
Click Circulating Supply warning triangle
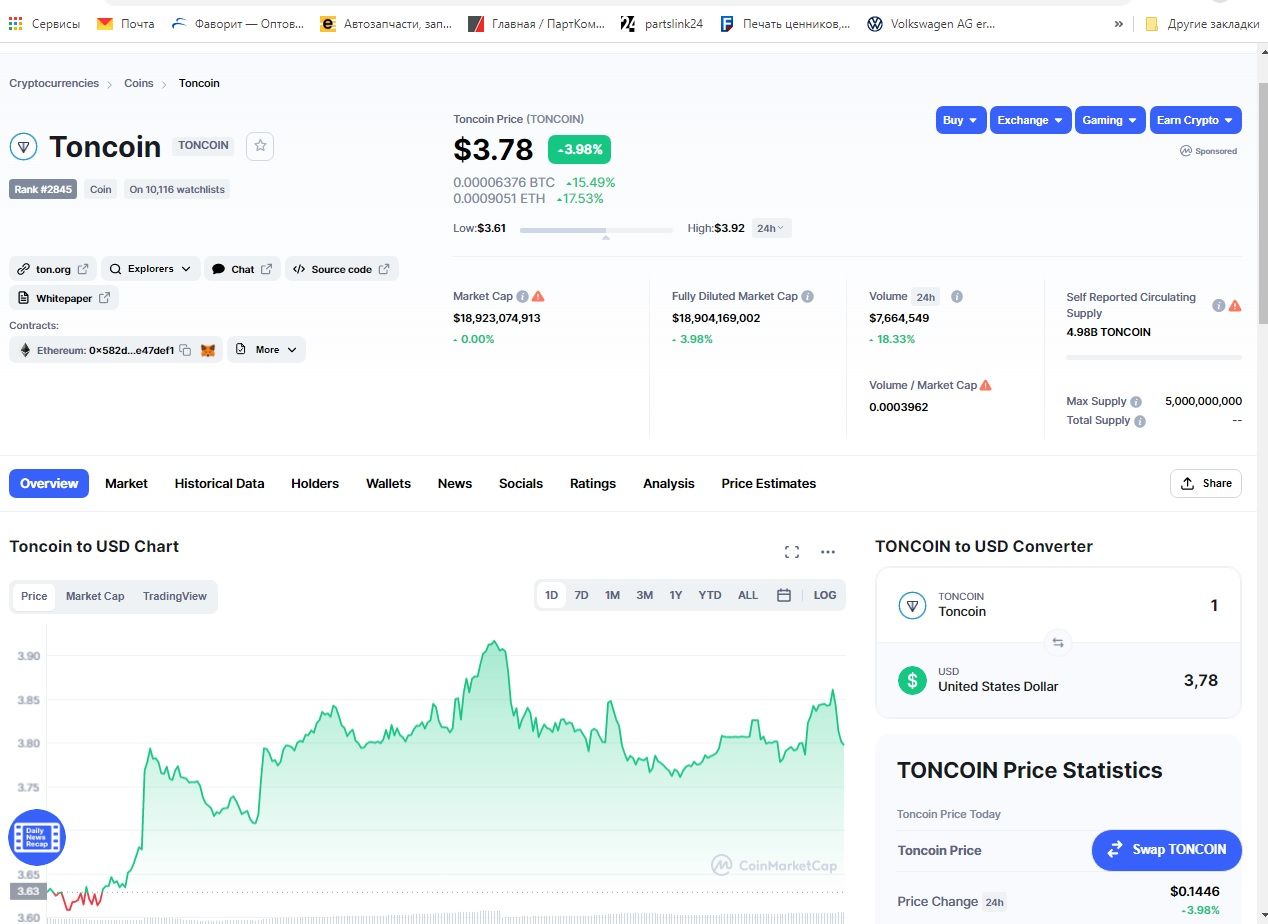[1235, 305]
